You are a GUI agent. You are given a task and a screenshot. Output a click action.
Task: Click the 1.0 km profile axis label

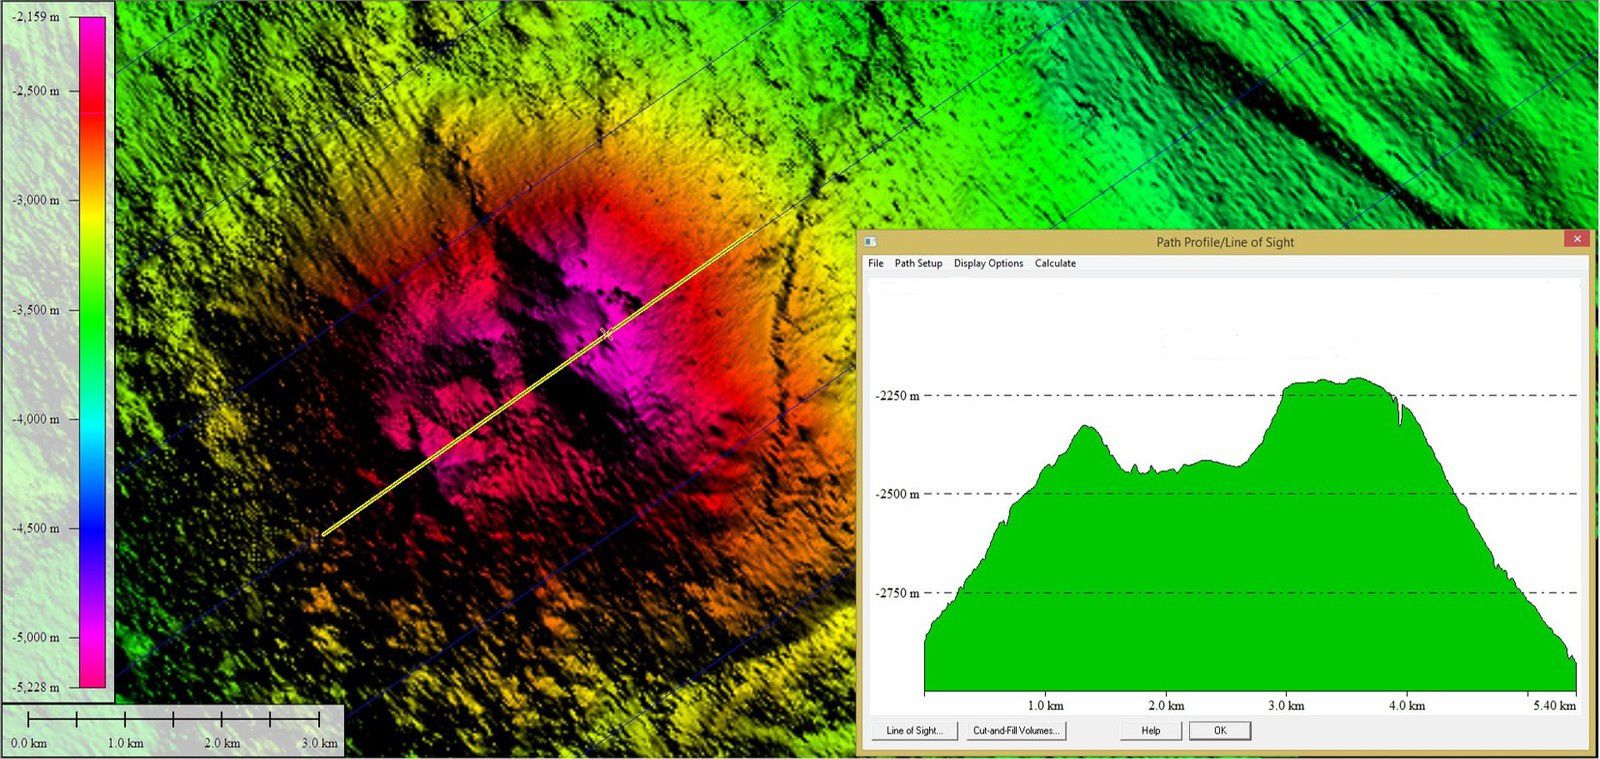1045,706
